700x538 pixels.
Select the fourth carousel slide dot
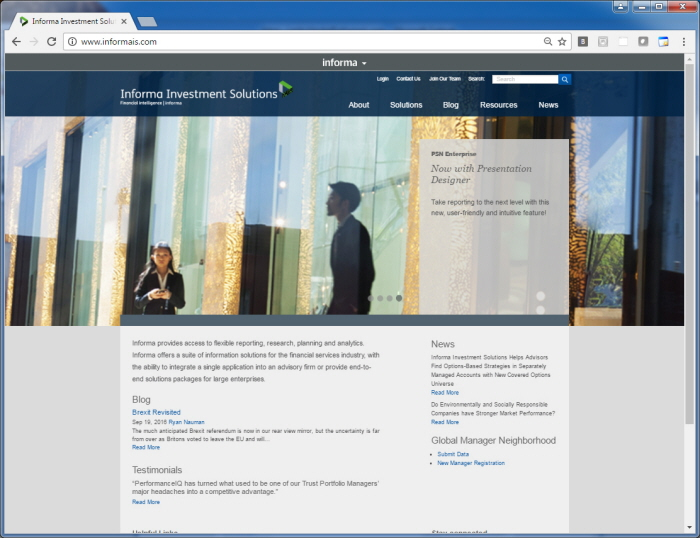point(399,298)
